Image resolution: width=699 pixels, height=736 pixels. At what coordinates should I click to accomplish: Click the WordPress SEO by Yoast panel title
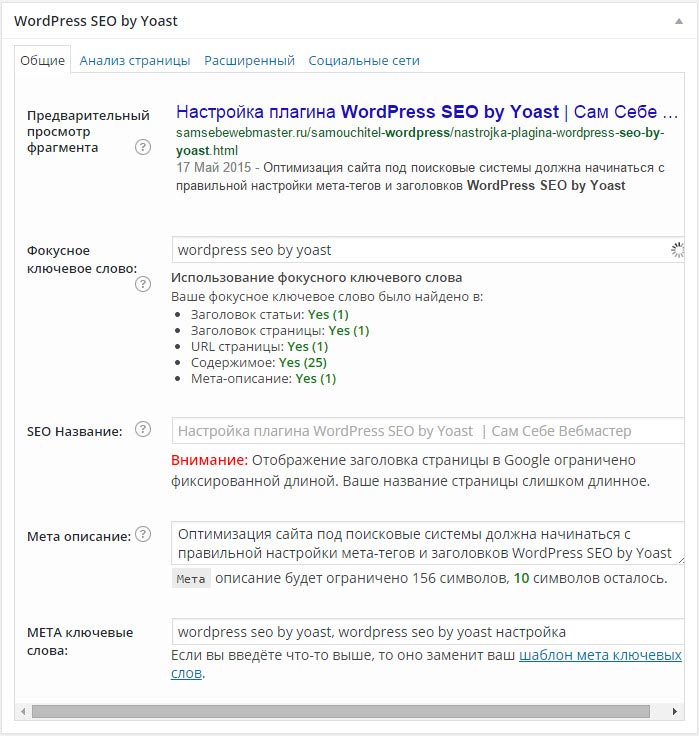(x=96, y=21)
